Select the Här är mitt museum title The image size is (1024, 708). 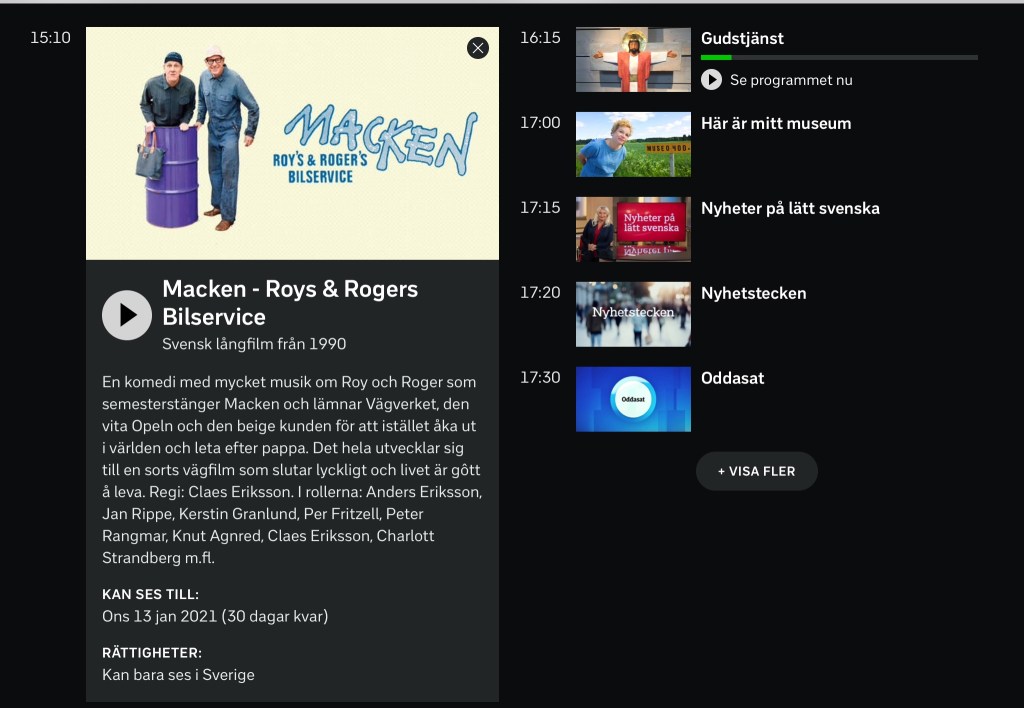[776, 123]
